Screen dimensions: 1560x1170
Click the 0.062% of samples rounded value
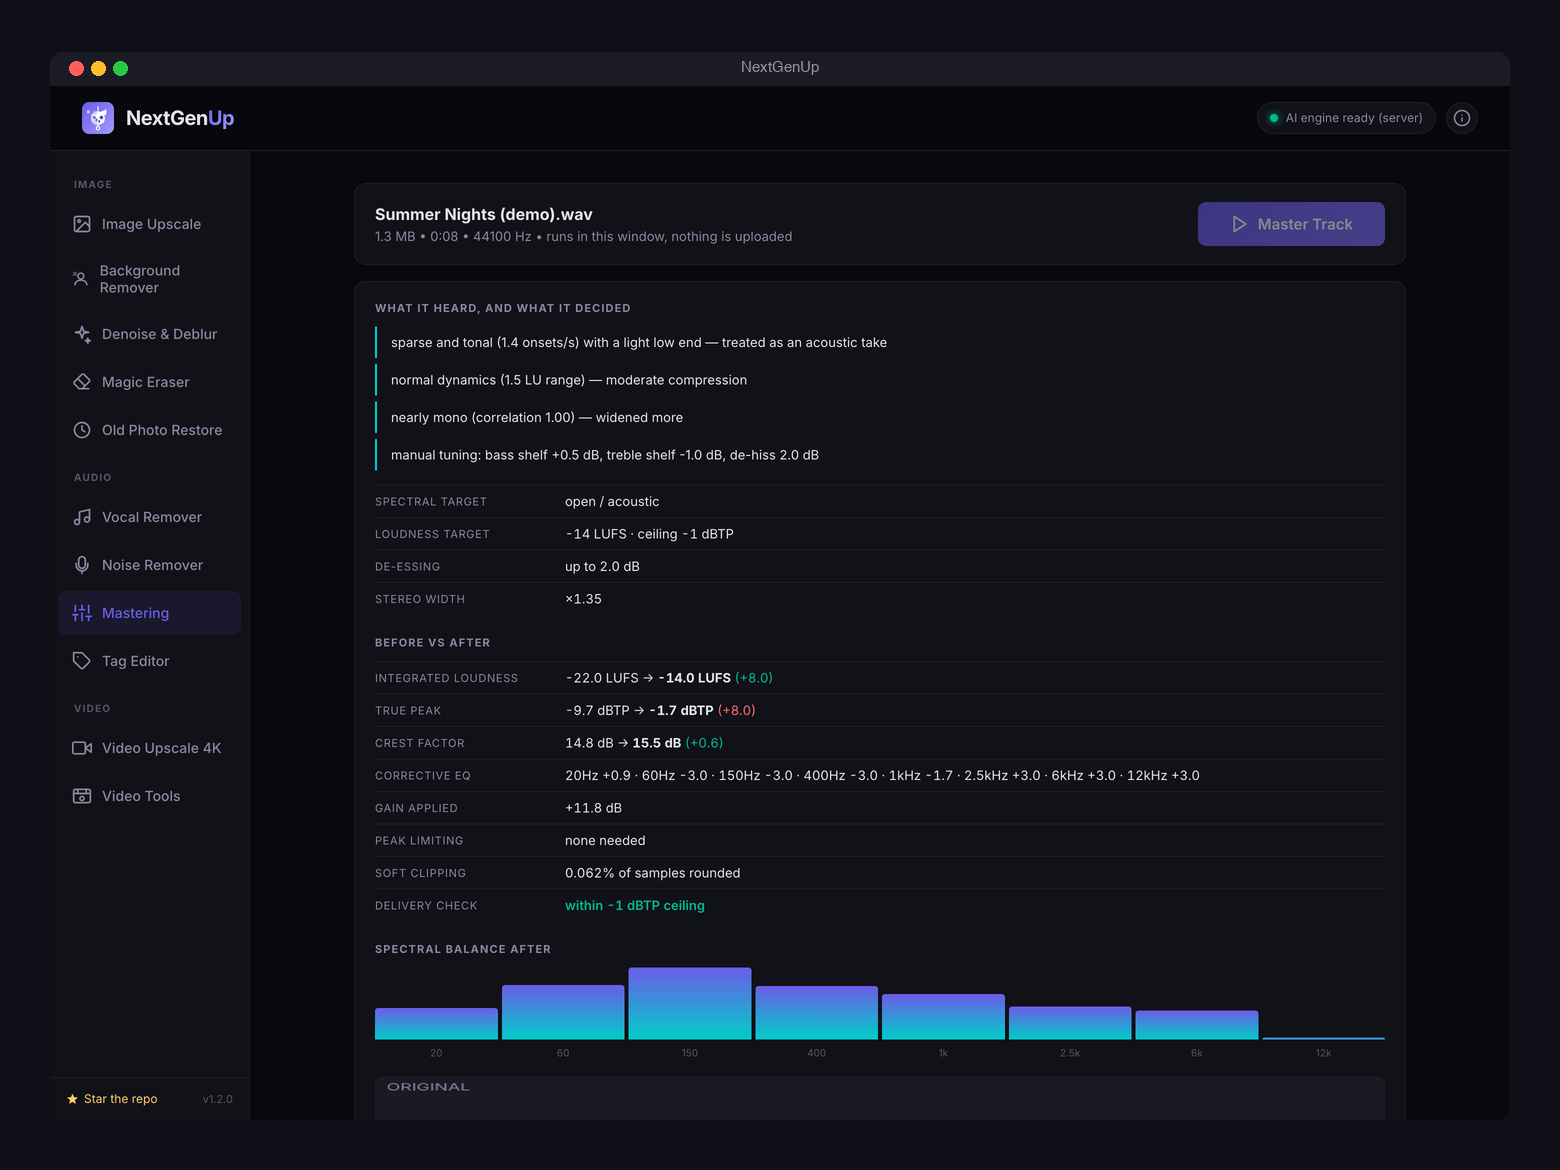653,873
